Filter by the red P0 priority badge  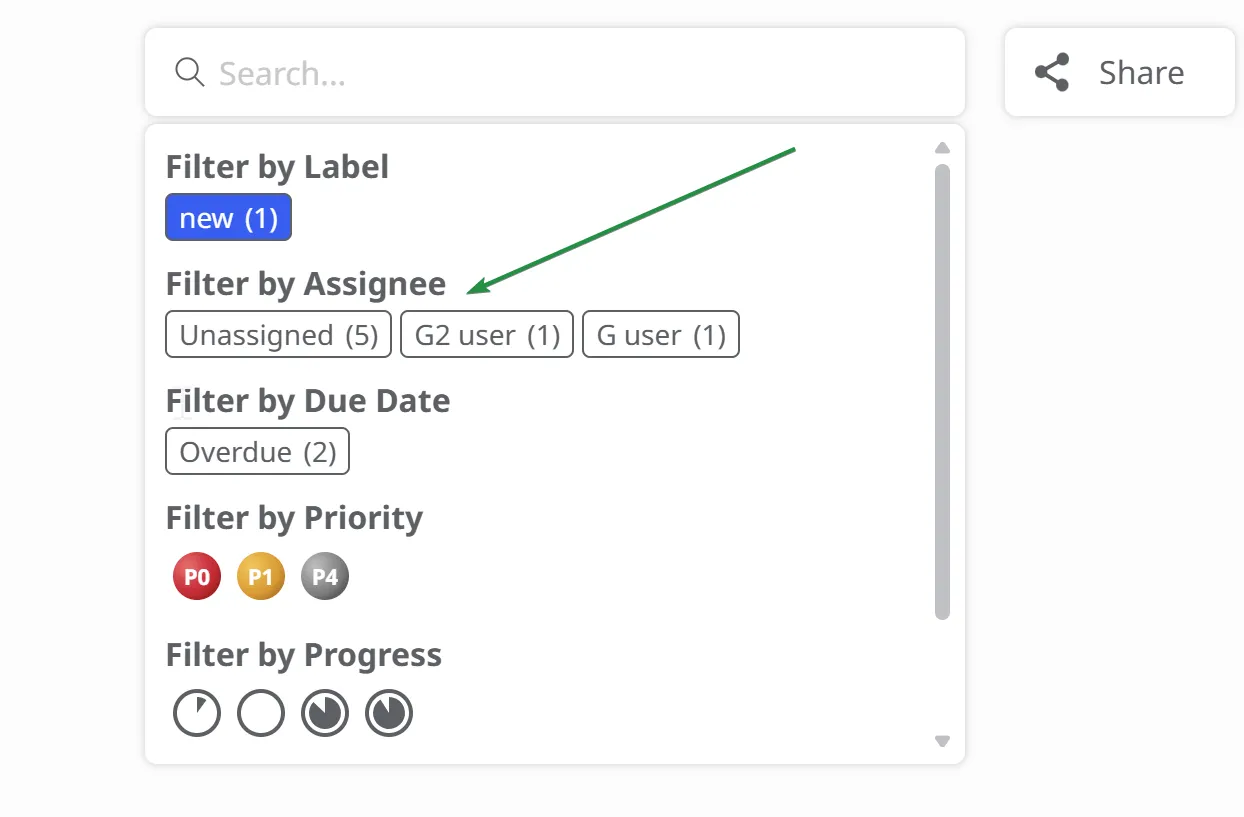[197, 577]
